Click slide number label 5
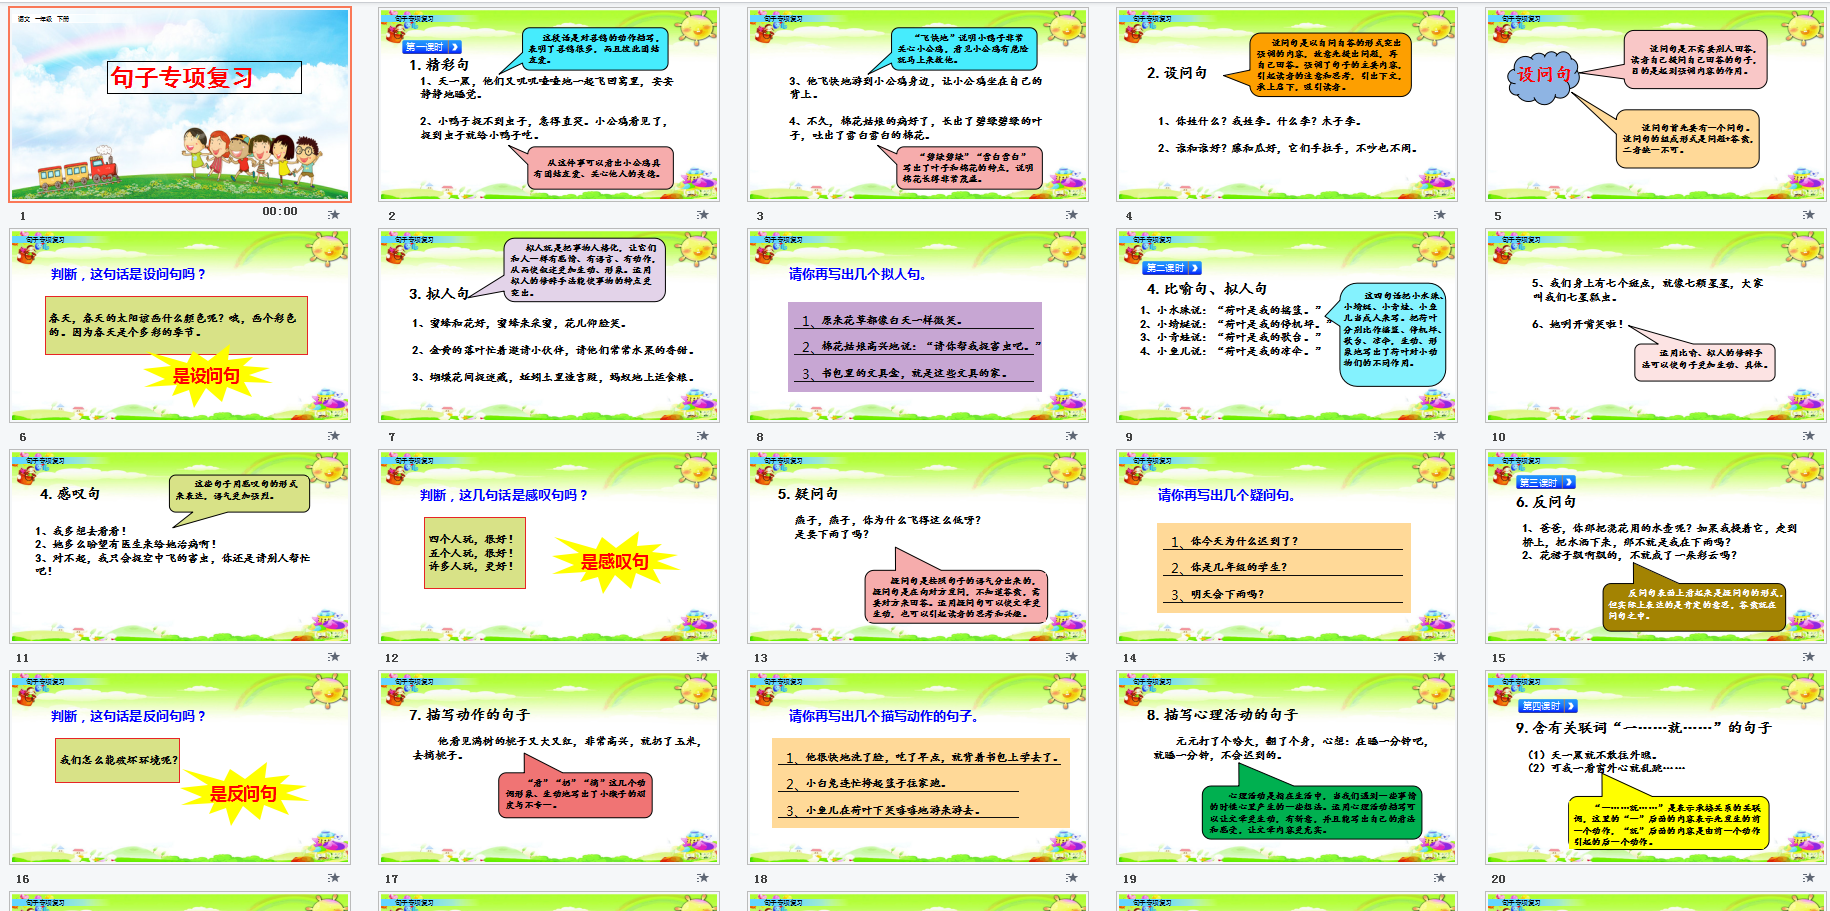 click(1498, 216)
